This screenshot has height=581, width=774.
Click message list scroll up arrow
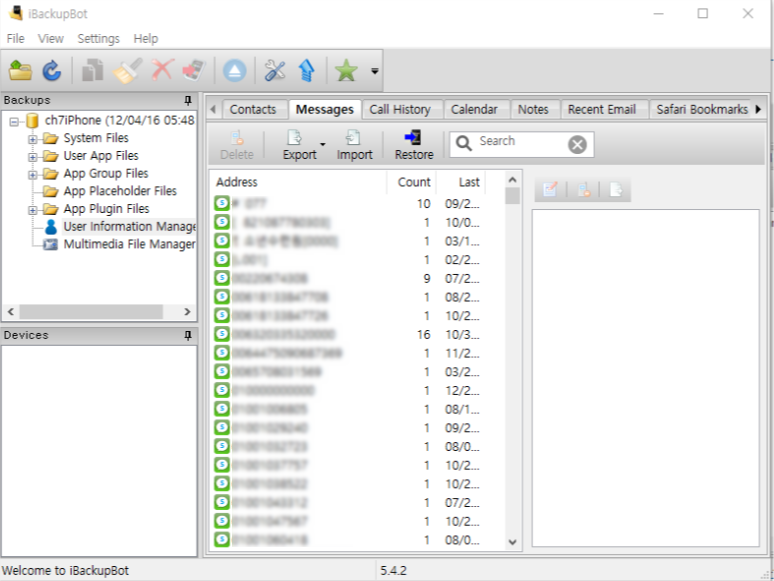(512, 180)
